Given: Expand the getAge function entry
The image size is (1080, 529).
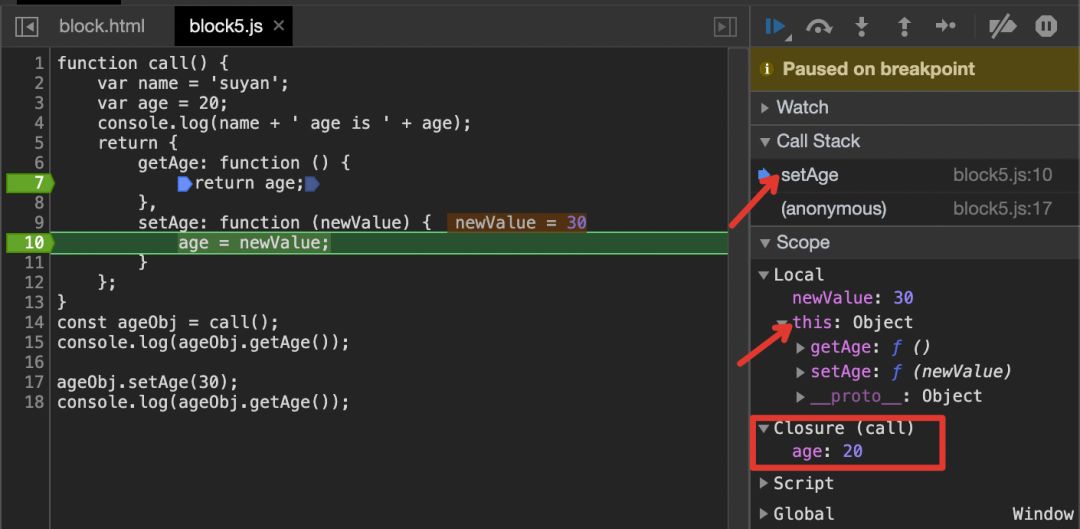Looking at the screenshot, I should click(800, 347).
